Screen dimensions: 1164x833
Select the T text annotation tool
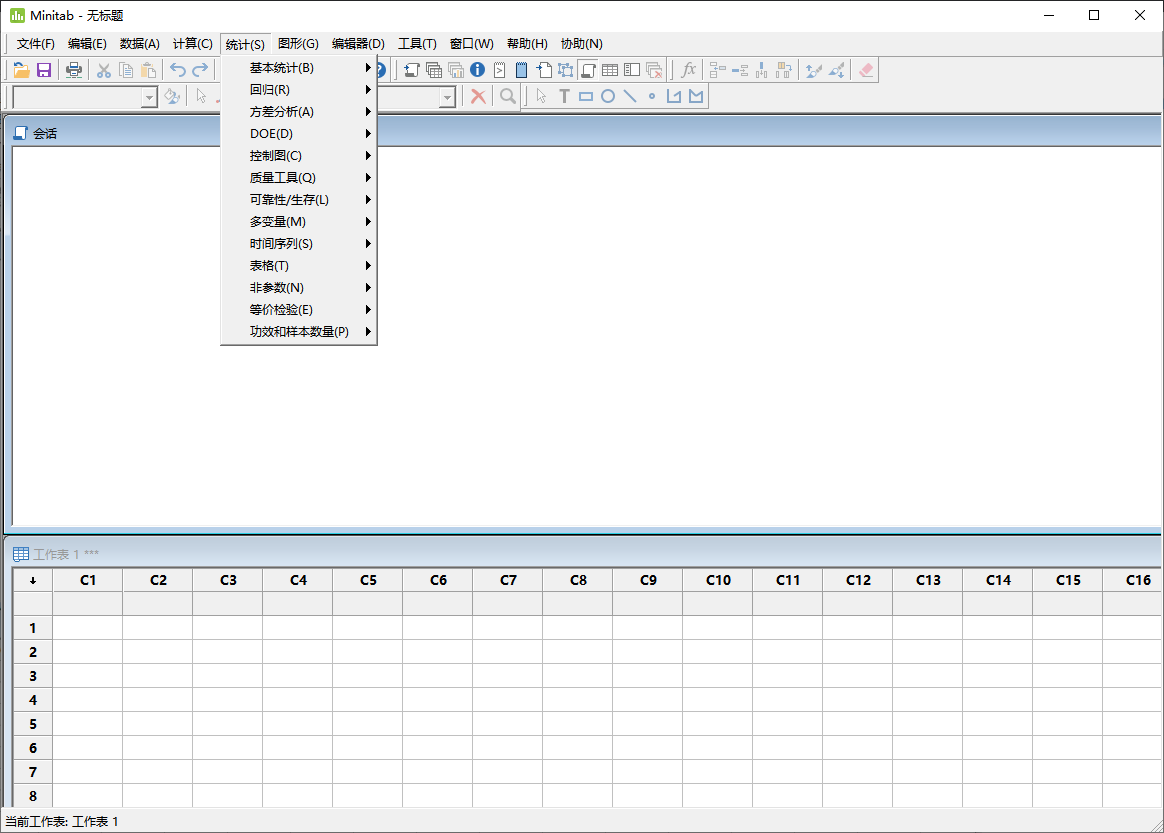(564, 97)
